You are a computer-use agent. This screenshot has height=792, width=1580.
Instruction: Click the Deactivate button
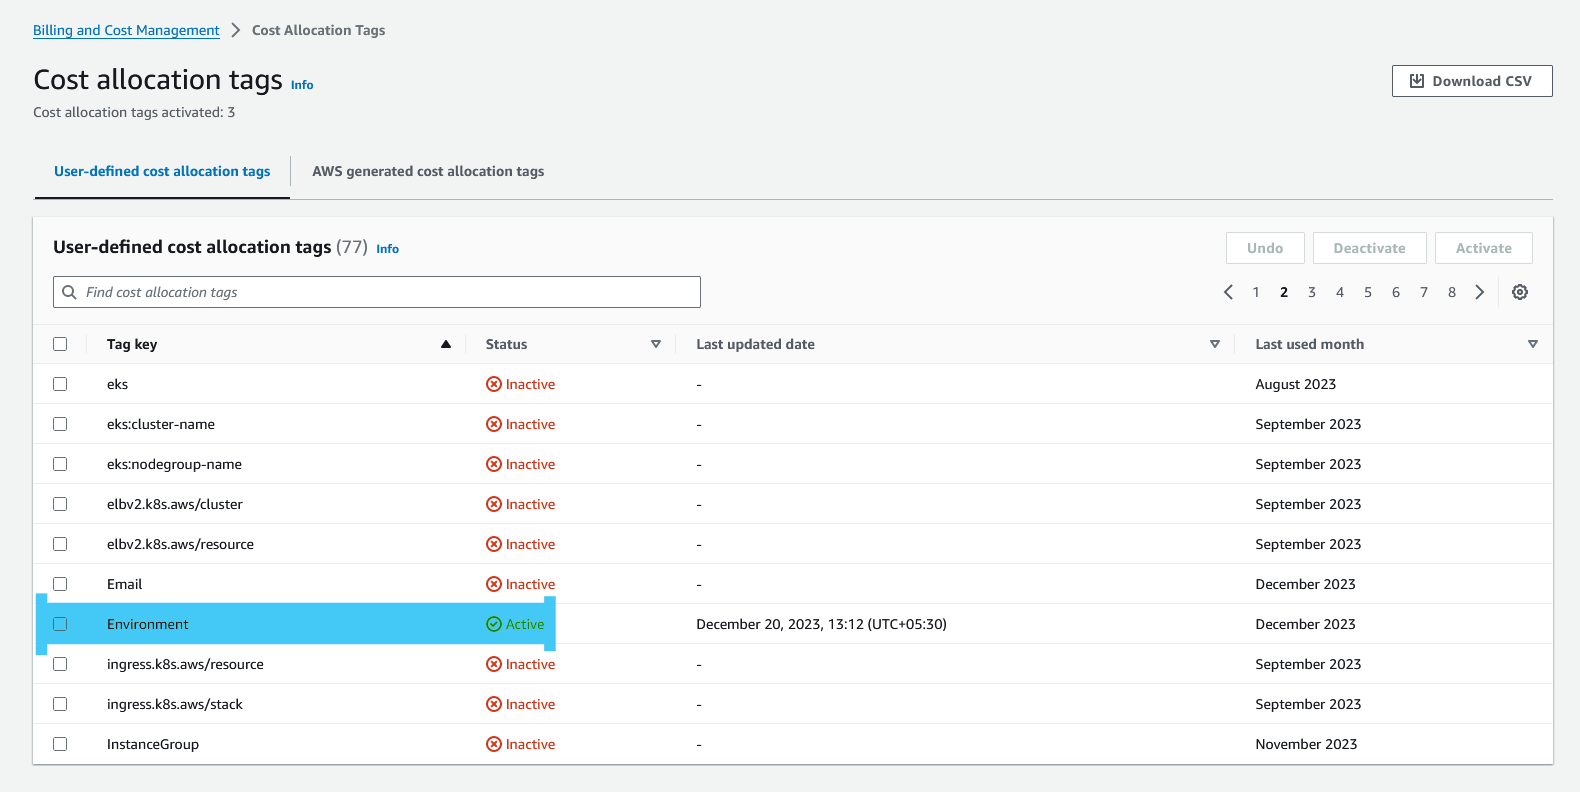1369,248
